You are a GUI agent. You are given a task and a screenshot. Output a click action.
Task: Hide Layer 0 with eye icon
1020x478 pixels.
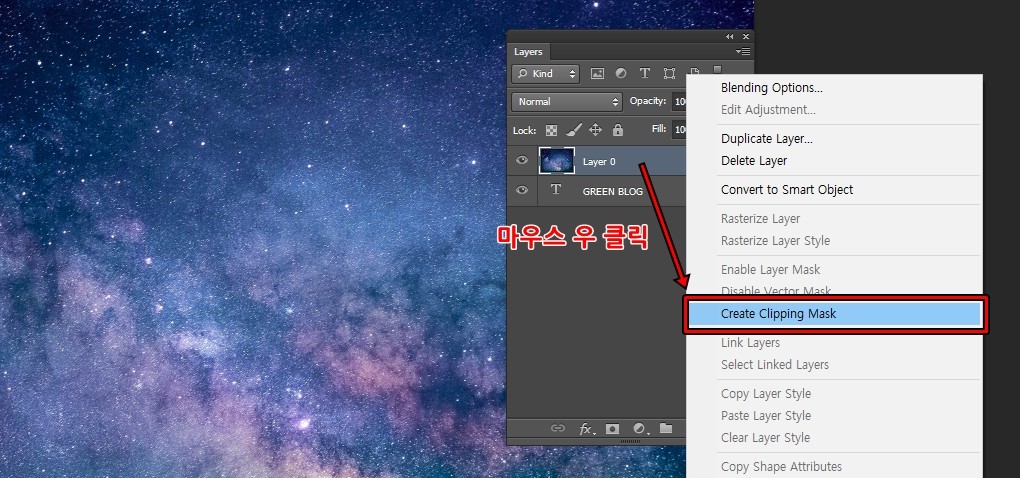(x=522, y=161)
